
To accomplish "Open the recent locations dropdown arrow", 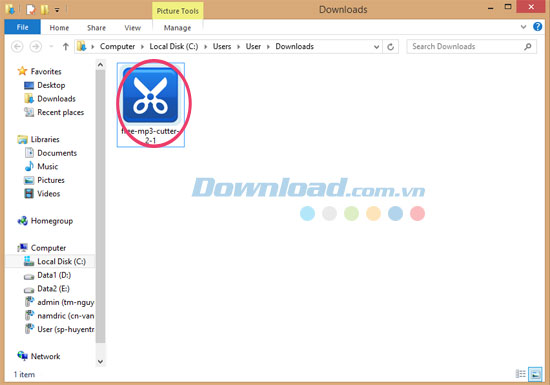I will [51, 46].
